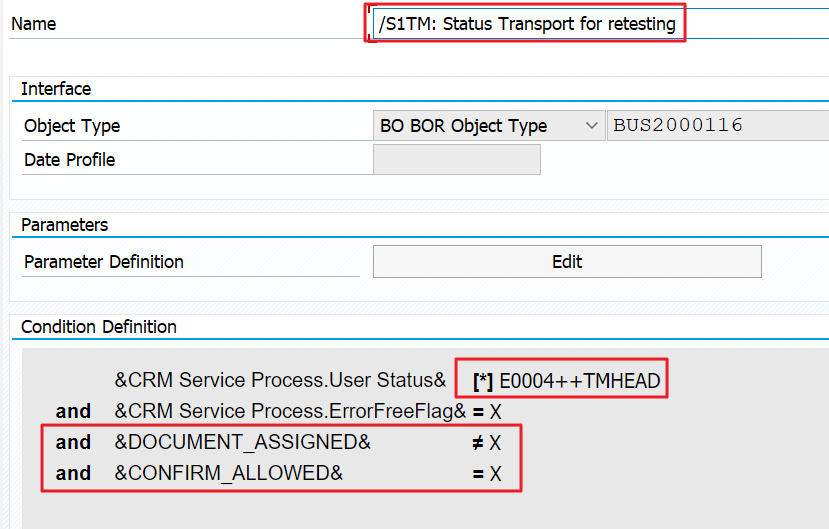Click the equals operator on ErrorFreeFlag line
This screenshot has height=529, width=829.
click(x=478, y=411)
